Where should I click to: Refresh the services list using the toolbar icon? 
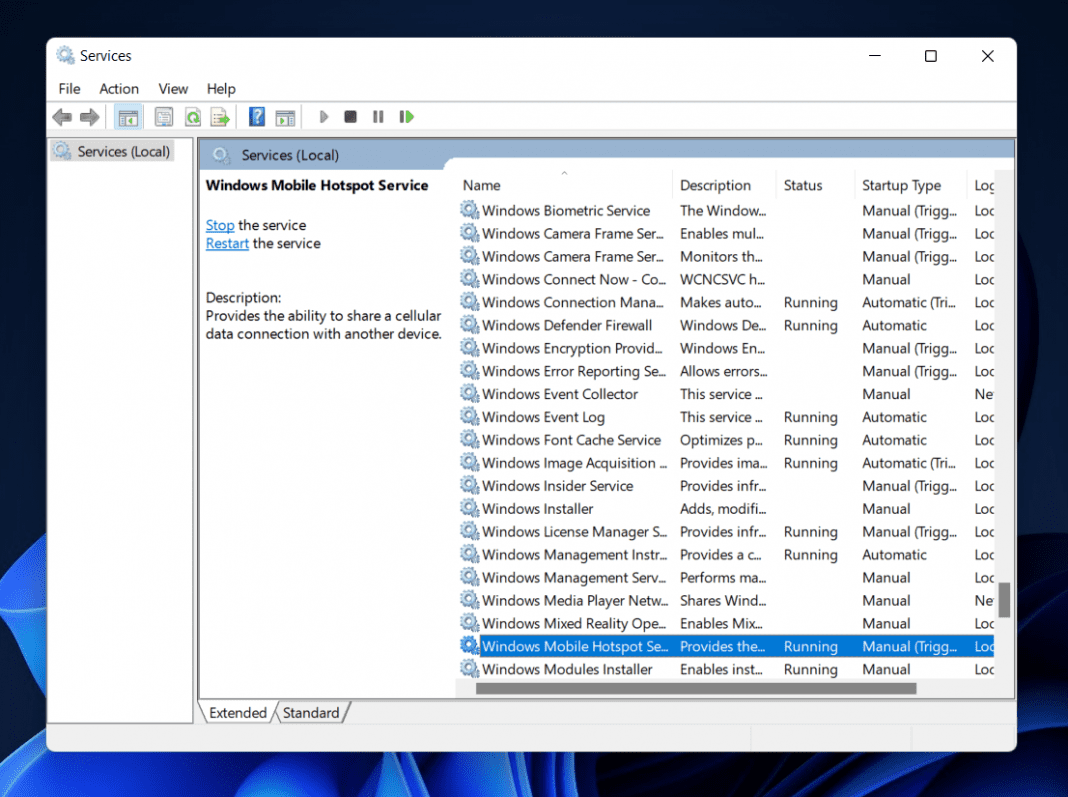tap(191, 117)
